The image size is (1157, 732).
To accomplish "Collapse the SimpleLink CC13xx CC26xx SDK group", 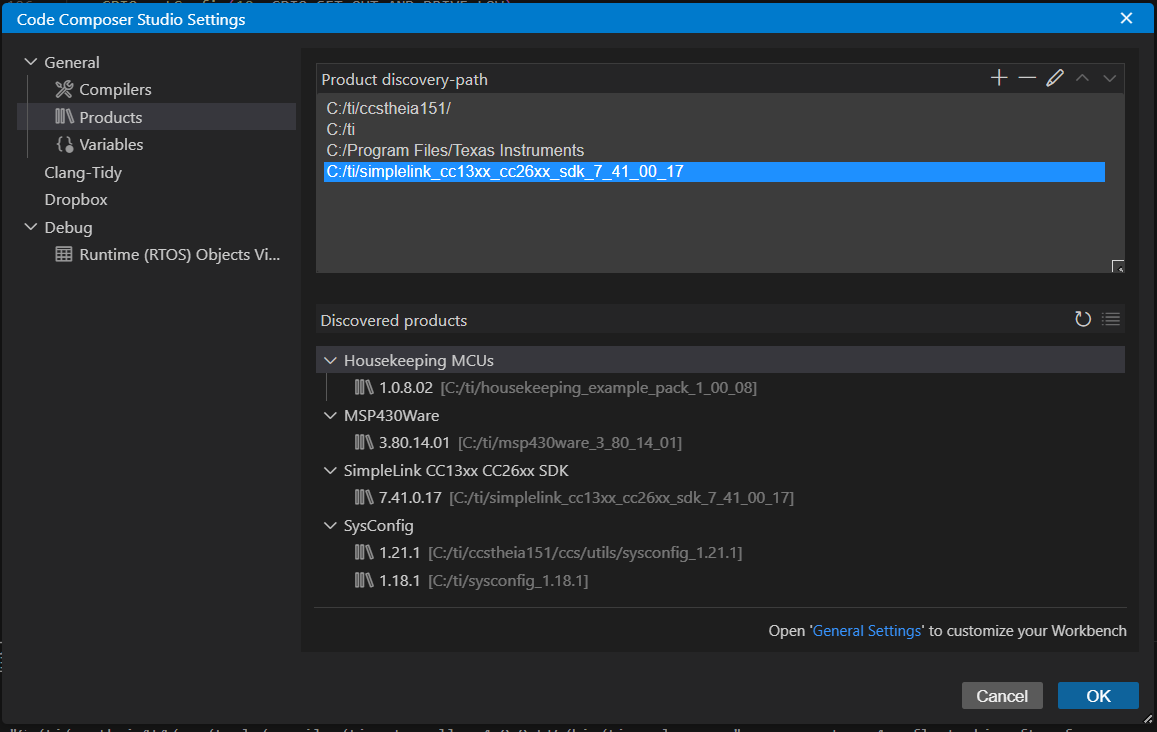I will [x=330, y=470].
